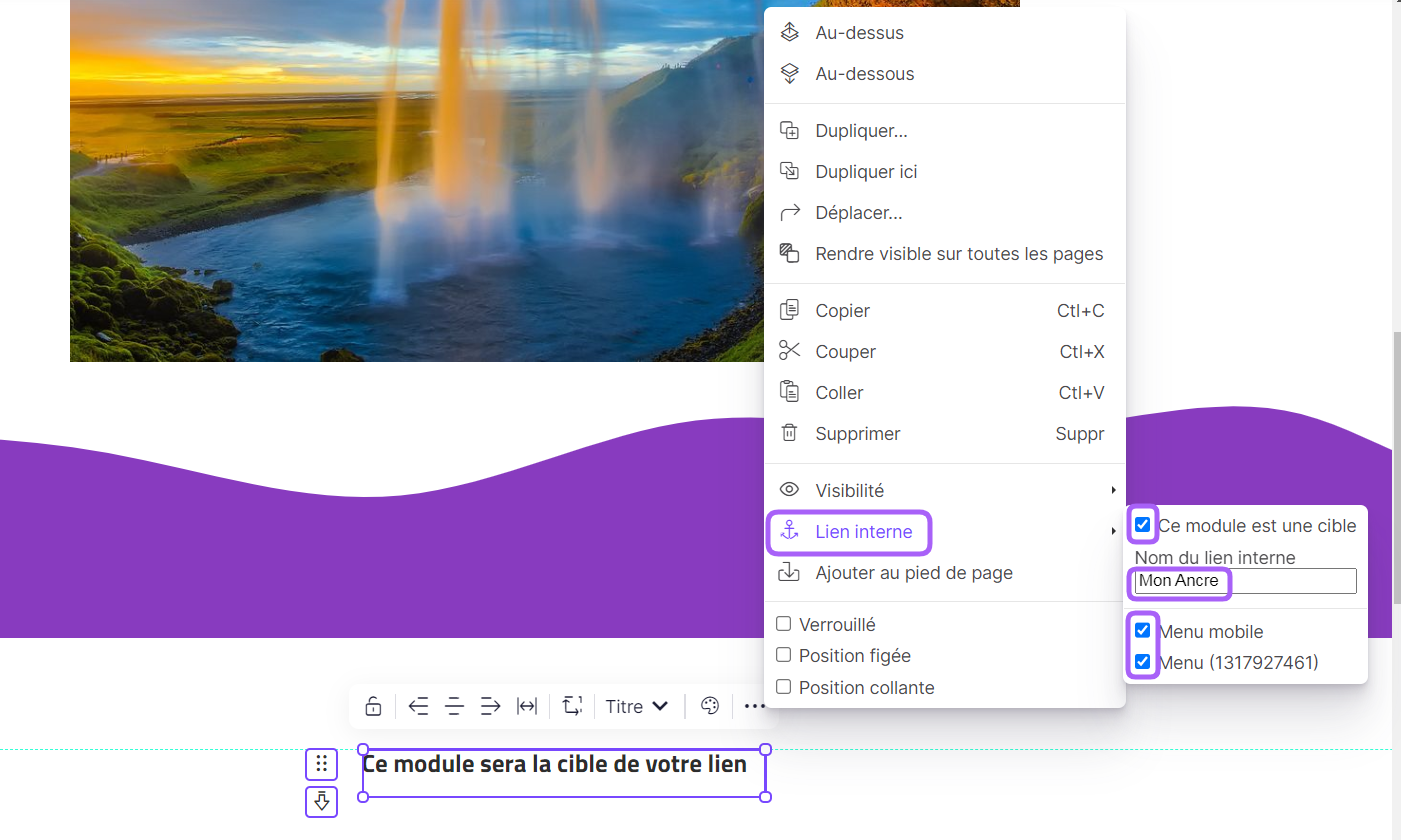Click the Supprimer trash icon
Viewport: 1401px width, 840px height.
click(x=789, y=433)
